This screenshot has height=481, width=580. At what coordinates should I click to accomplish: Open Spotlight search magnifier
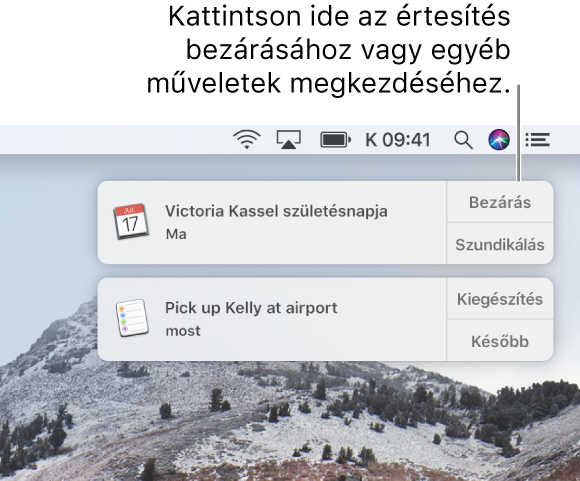point(463,140)
